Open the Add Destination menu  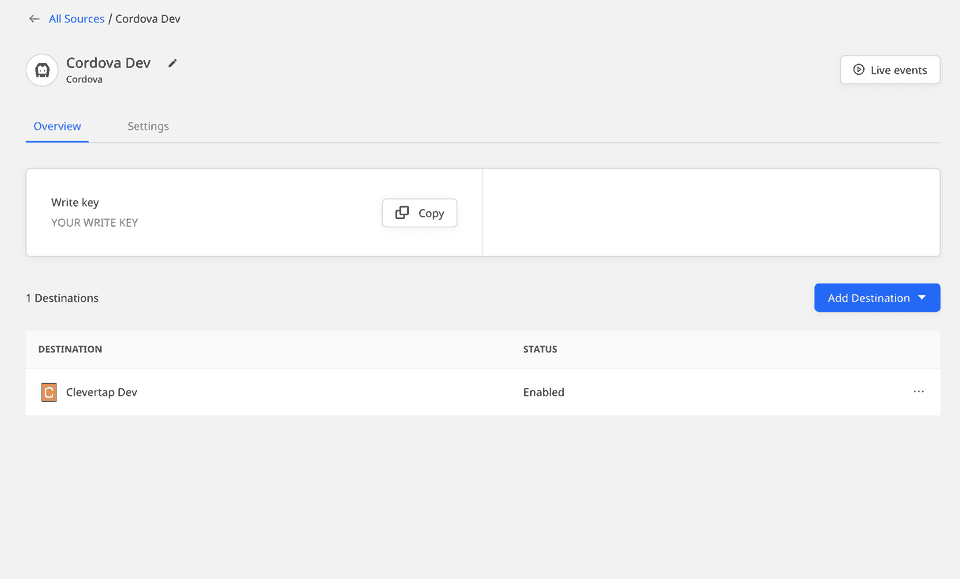coord(877,297)
